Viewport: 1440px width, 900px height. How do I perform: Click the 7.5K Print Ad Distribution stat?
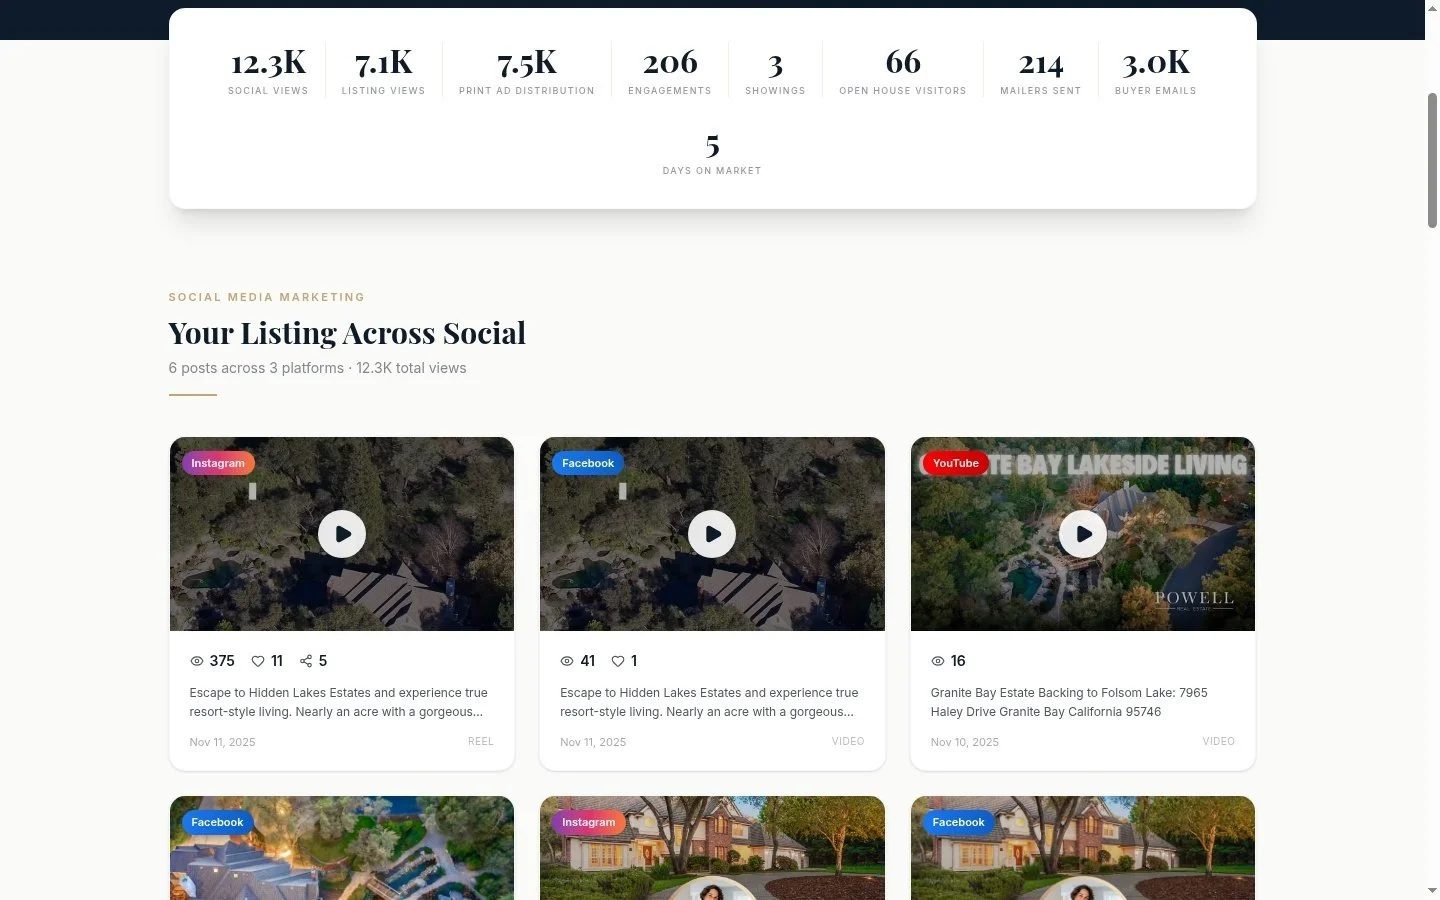[527, 70]
